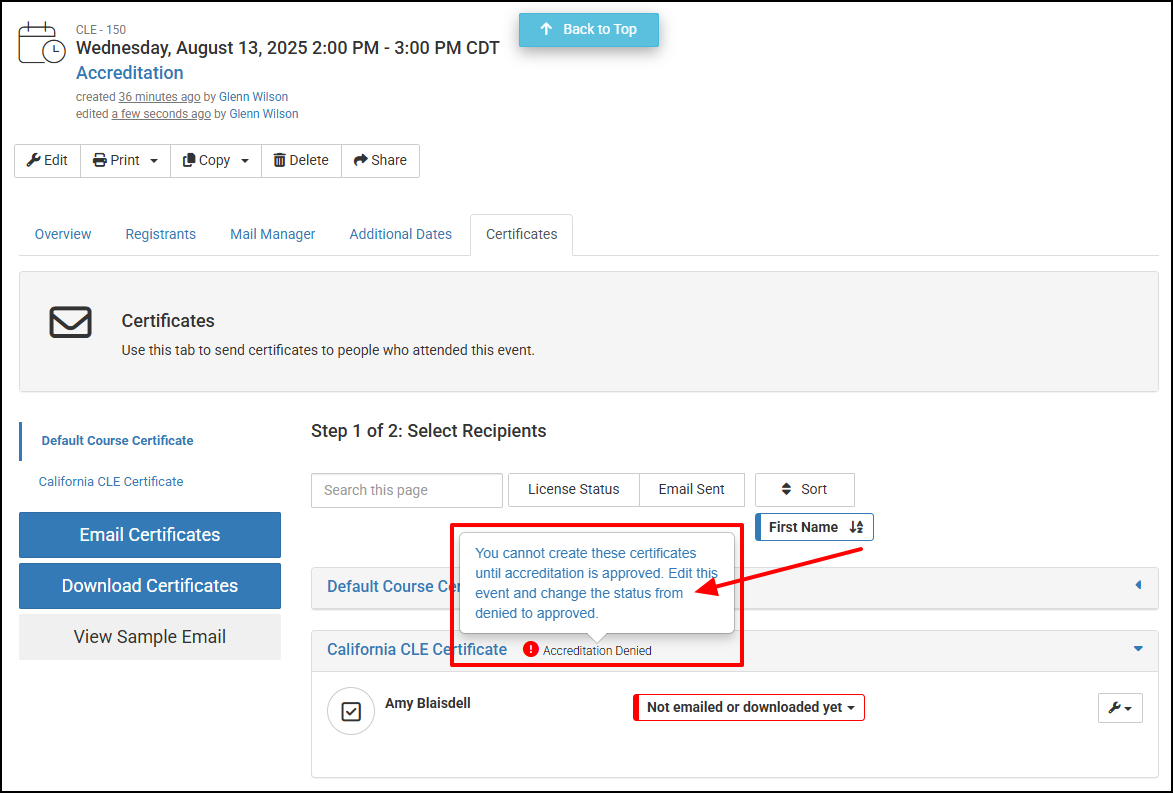
Task: Toggle Amy Blaisdell's recipient checkbox
Action: tap(351, 711)
